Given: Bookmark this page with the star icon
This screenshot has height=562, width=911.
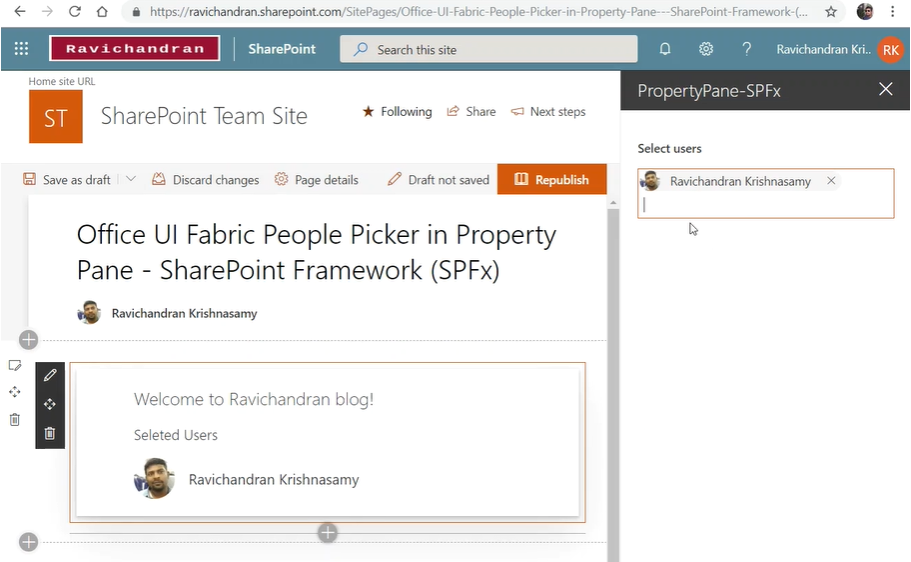Looking at the screenshot, I should [830, 12].
